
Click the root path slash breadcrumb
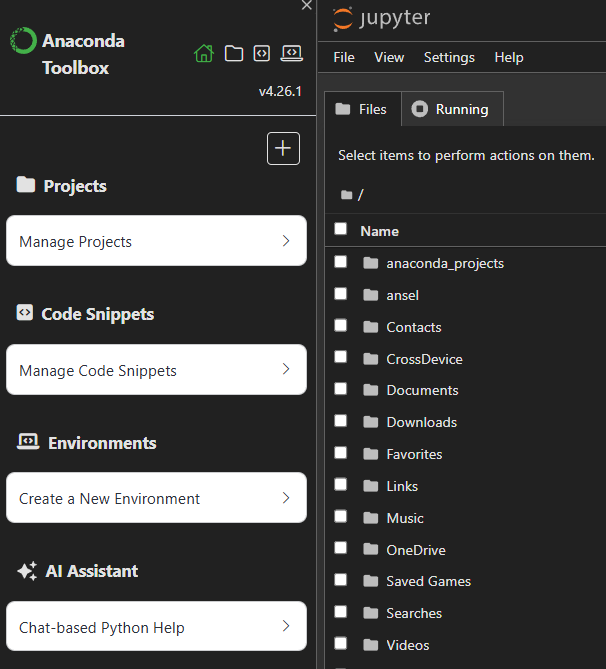pyautogui.click(x=361, y=195)
